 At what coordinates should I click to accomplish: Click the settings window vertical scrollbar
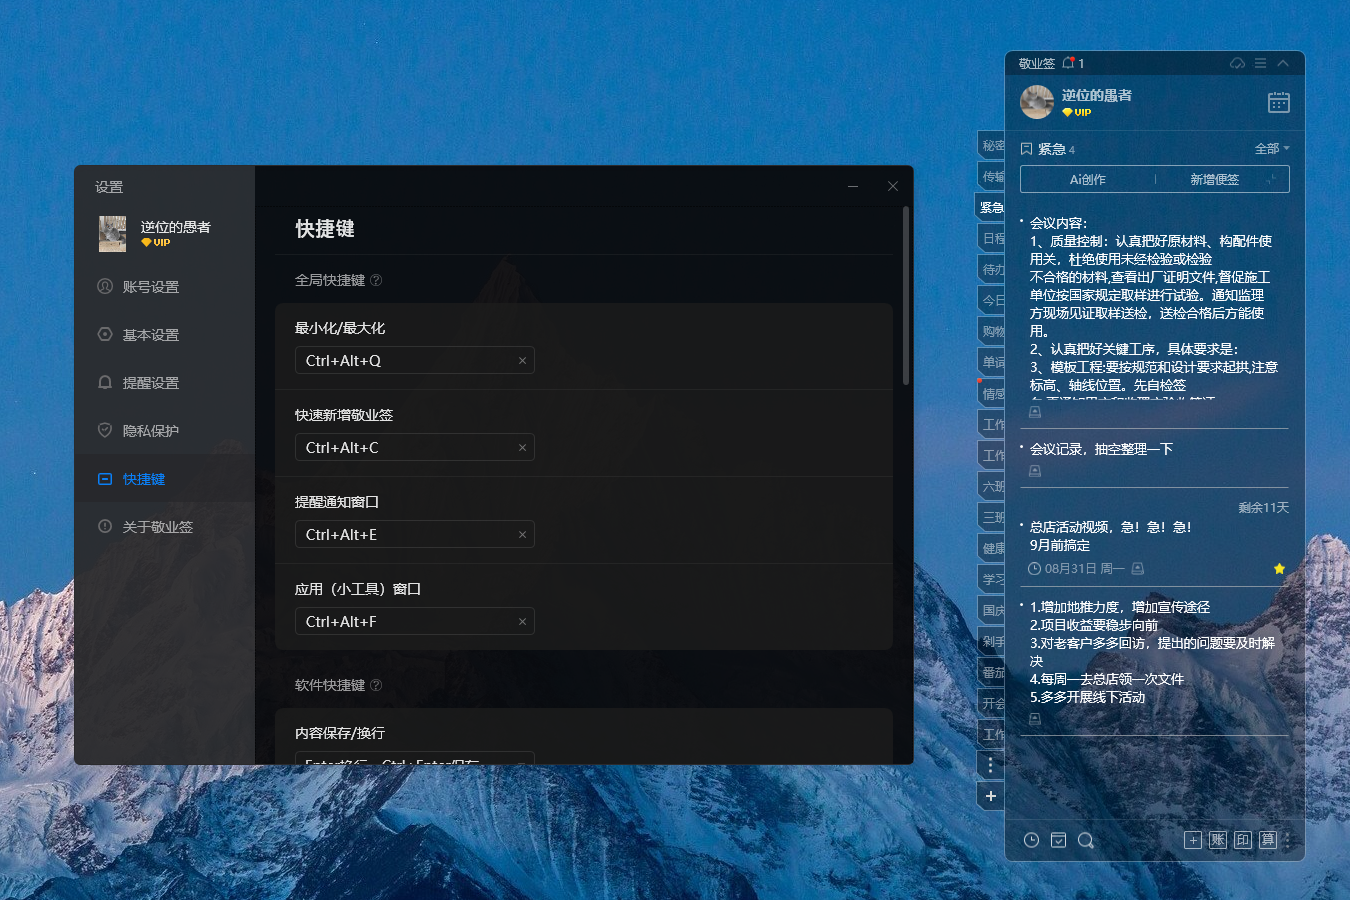coord(906,296)
